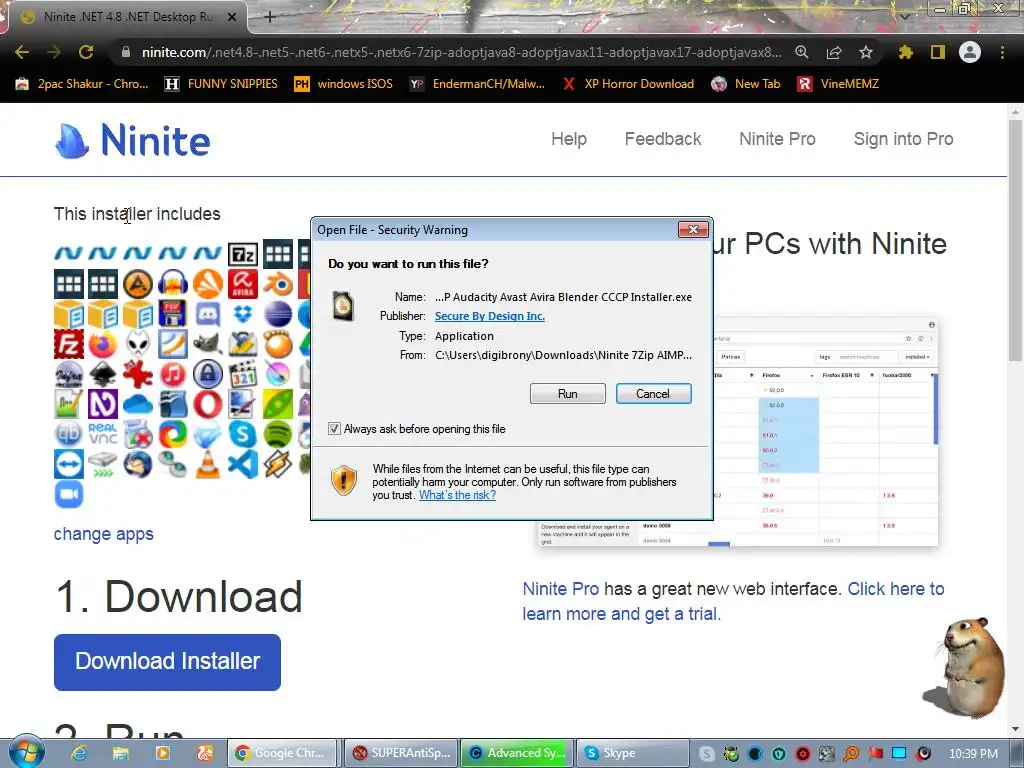Click the iTunes music note icon
Image resolution: width=1024 pixels, height=768 pixels.
point(172,374)
